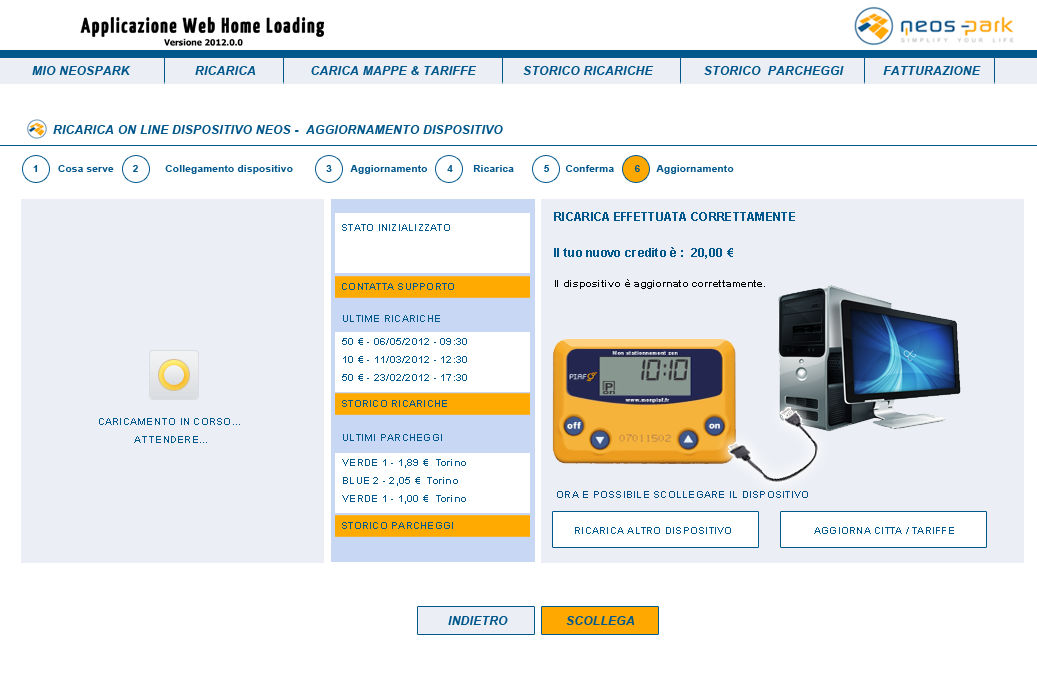Screen dimensions: 1037x684
Task: Open CARICA MAPPE & TARIFFE menu
Action: [394, 71]
